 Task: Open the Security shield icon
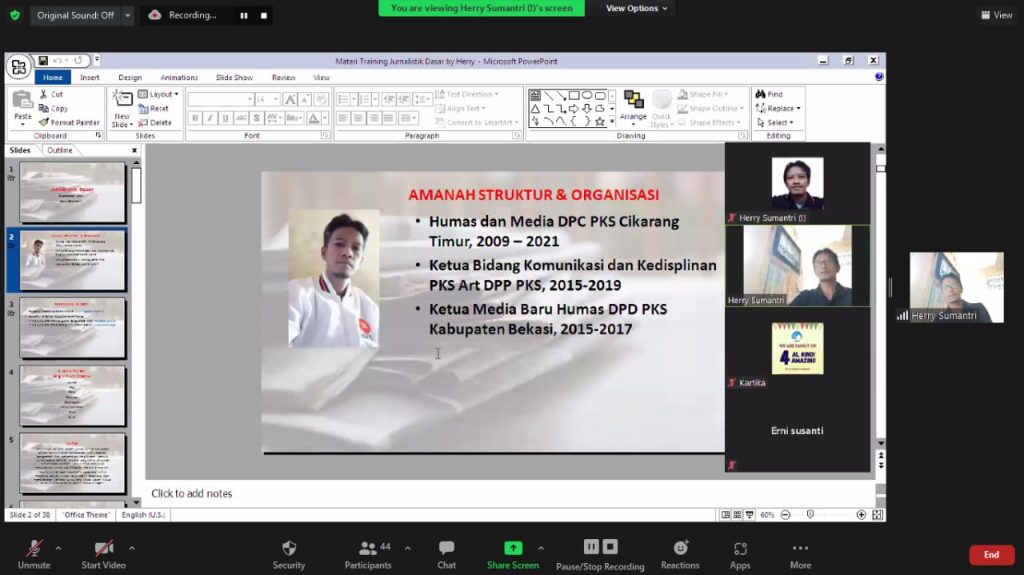(x=289, y=548)
